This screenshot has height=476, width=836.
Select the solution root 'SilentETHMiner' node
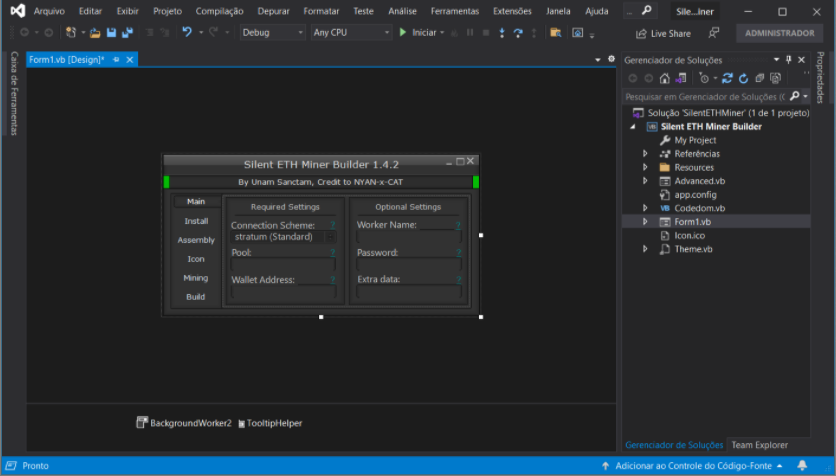728,112
